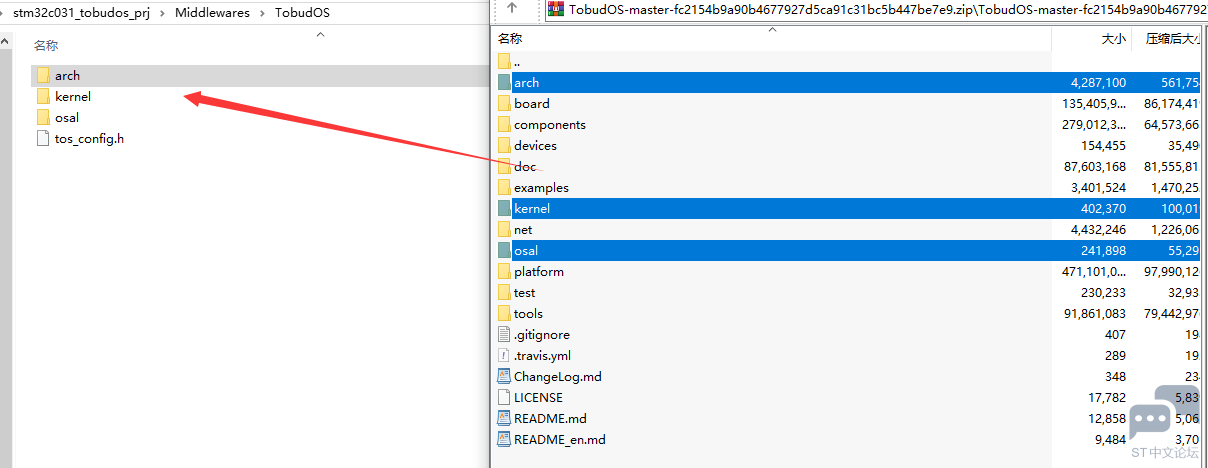Screen dimensions: 1208x468
Task: Click the examples folder name in archive
Action: click(x=541, y=187)
